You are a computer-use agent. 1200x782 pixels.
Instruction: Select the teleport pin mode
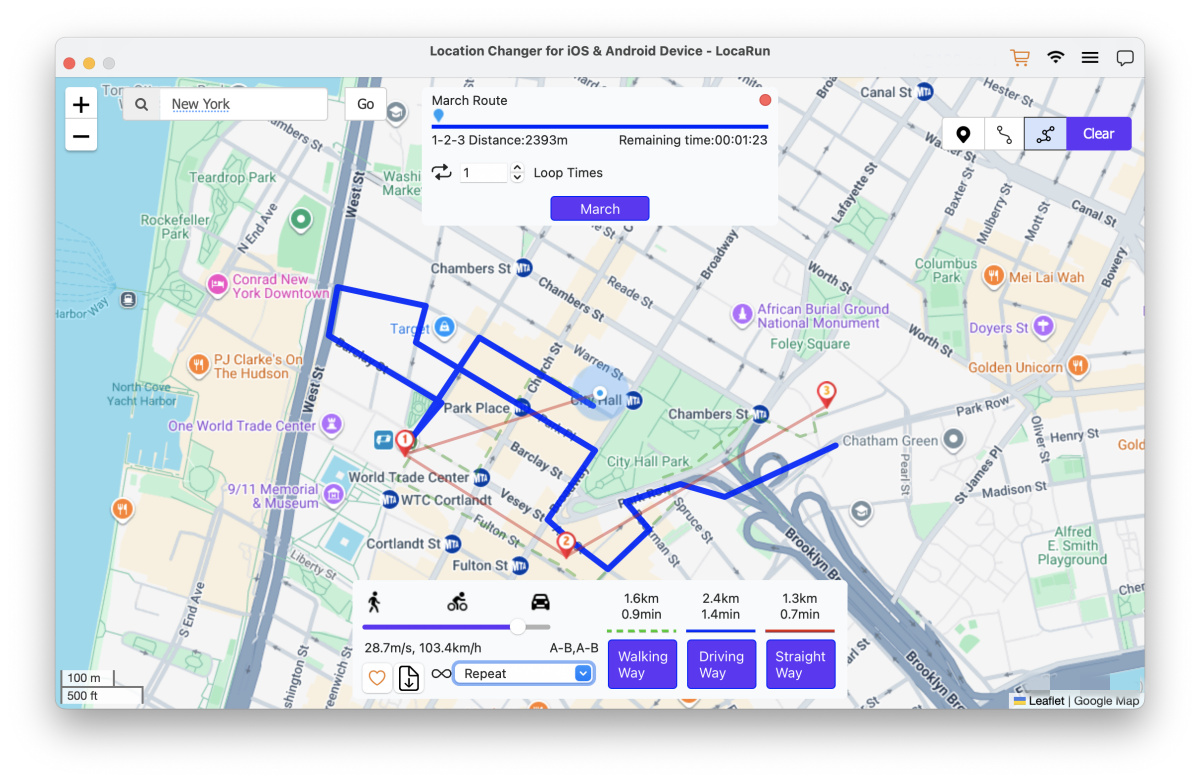(x=963, y=134)
